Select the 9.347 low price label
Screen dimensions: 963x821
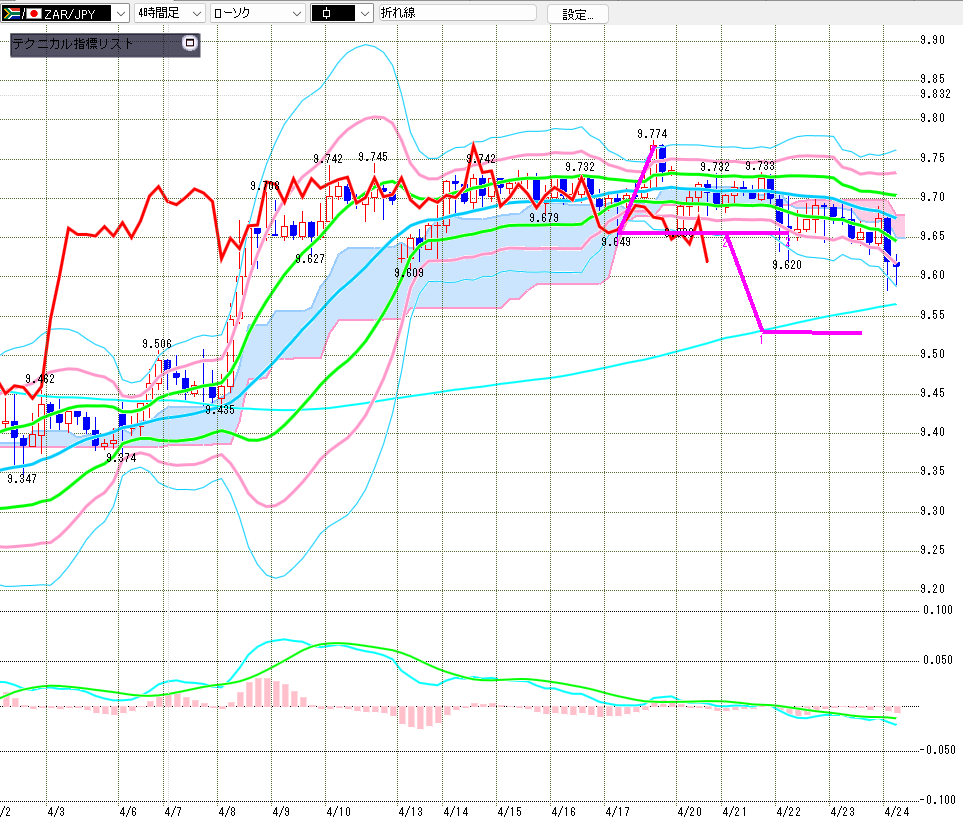click(22, 479)
